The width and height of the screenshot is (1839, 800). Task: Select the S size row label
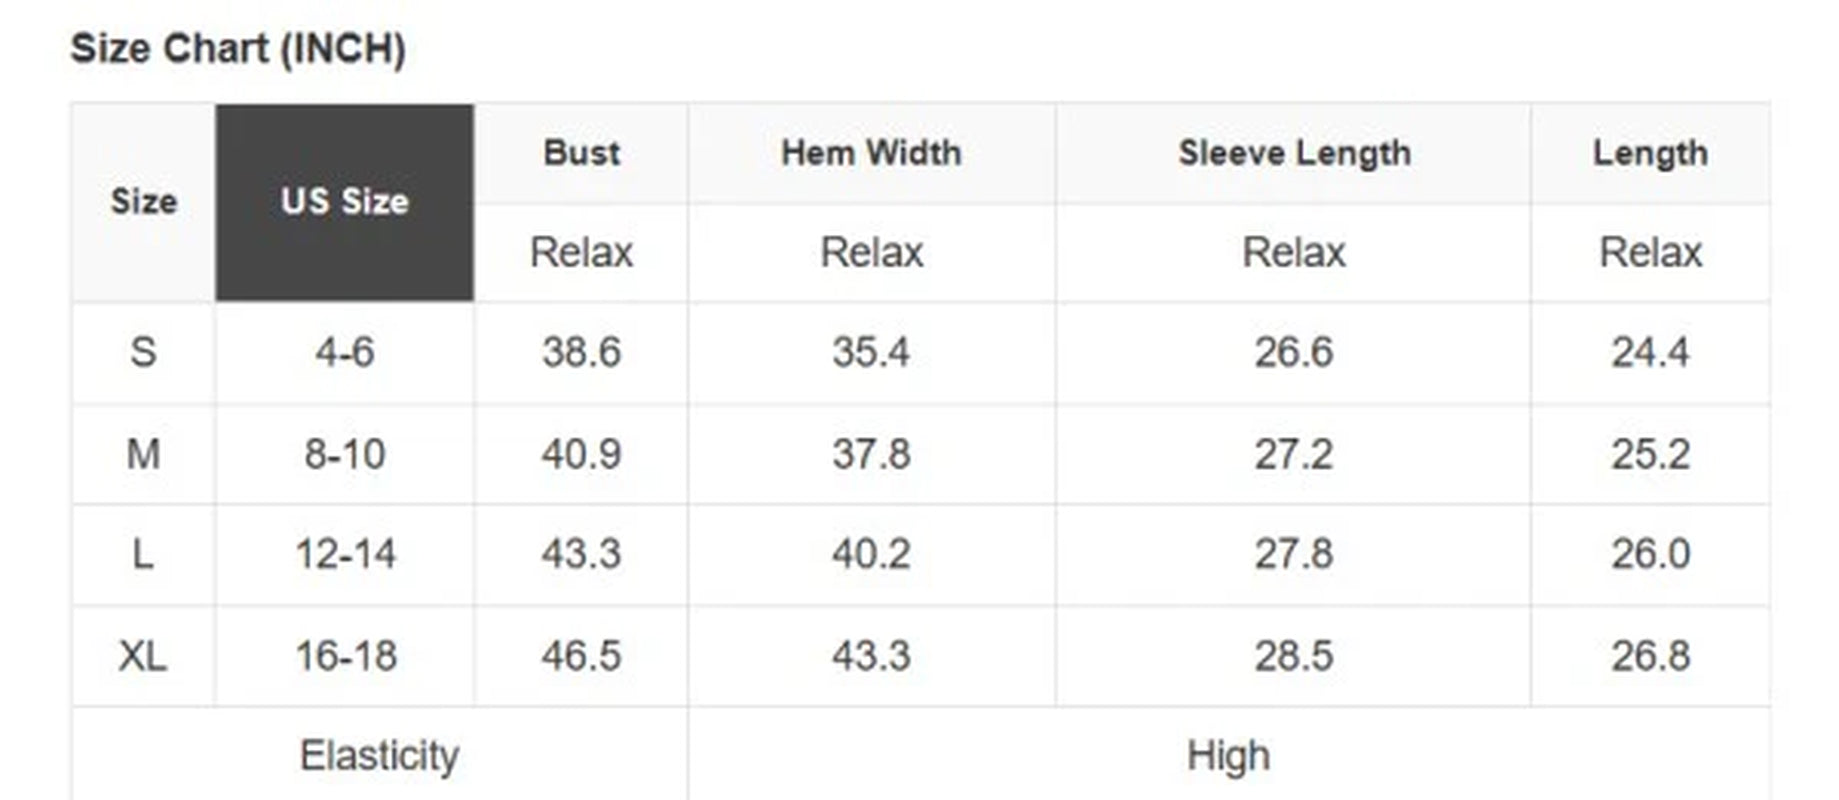tap(143, 352)
